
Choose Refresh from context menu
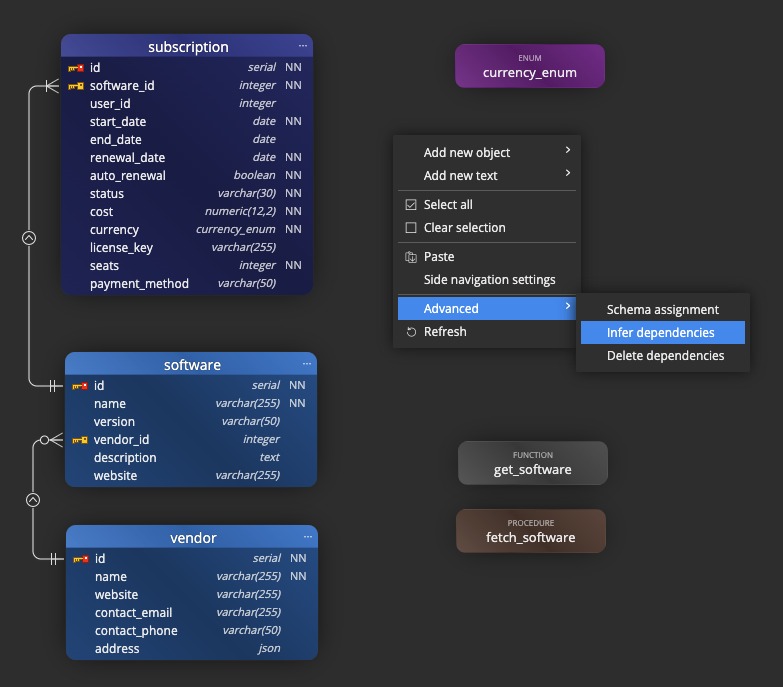pos(487,332)
